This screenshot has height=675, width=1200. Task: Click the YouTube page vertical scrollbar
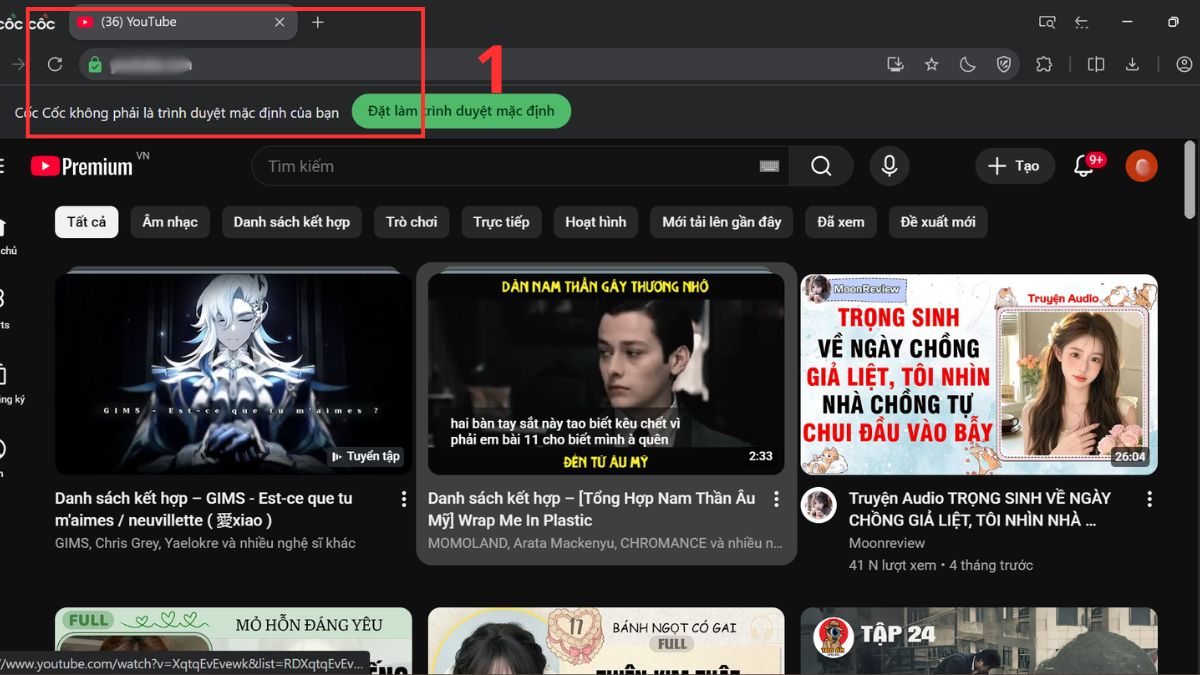point(1189,180)
